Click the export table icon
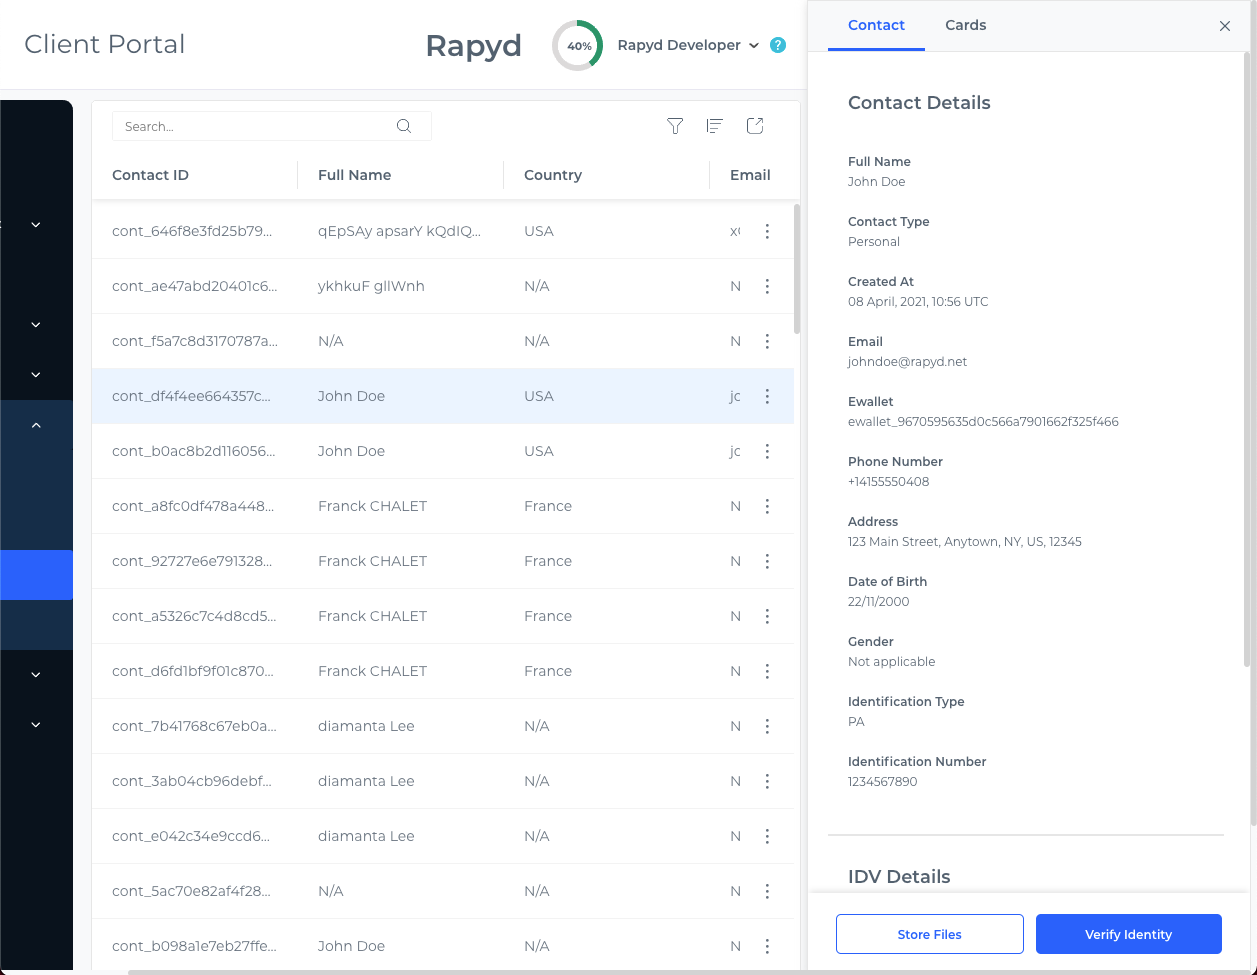The image size is (1257, 975). (x=755, y=126)
